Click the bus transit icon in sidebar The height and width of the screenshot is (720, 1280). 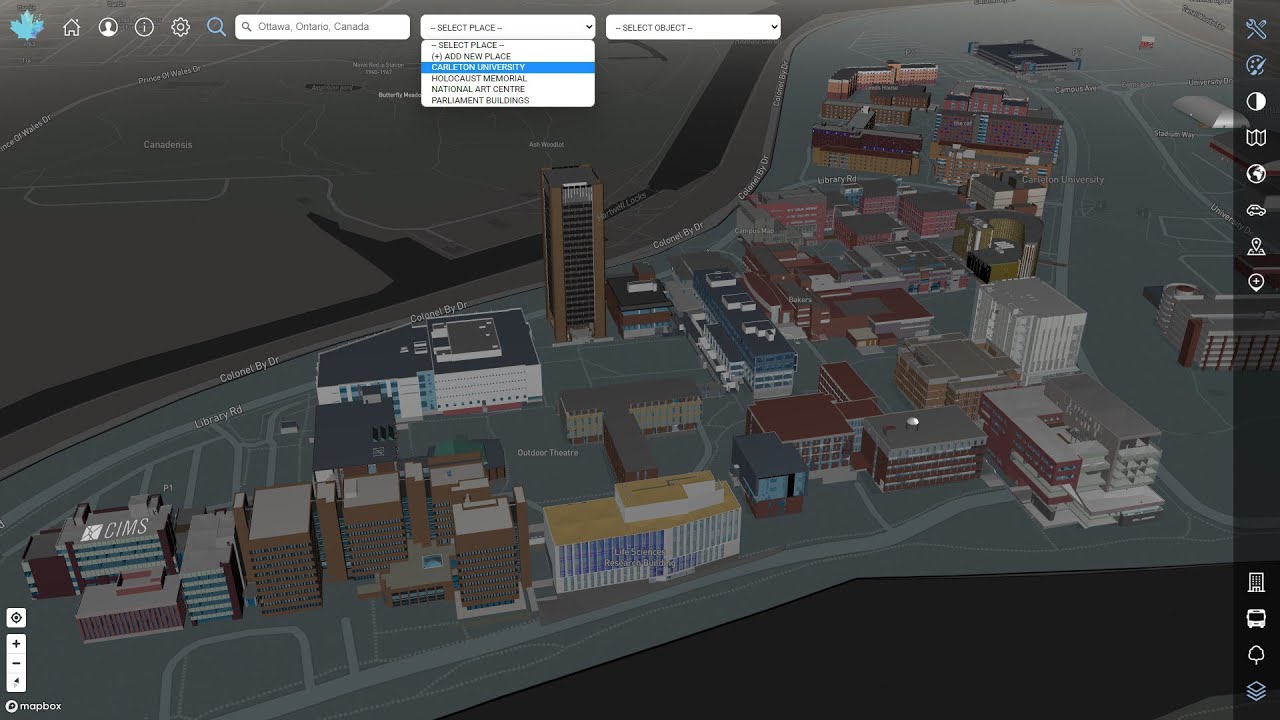(1256, 618)
